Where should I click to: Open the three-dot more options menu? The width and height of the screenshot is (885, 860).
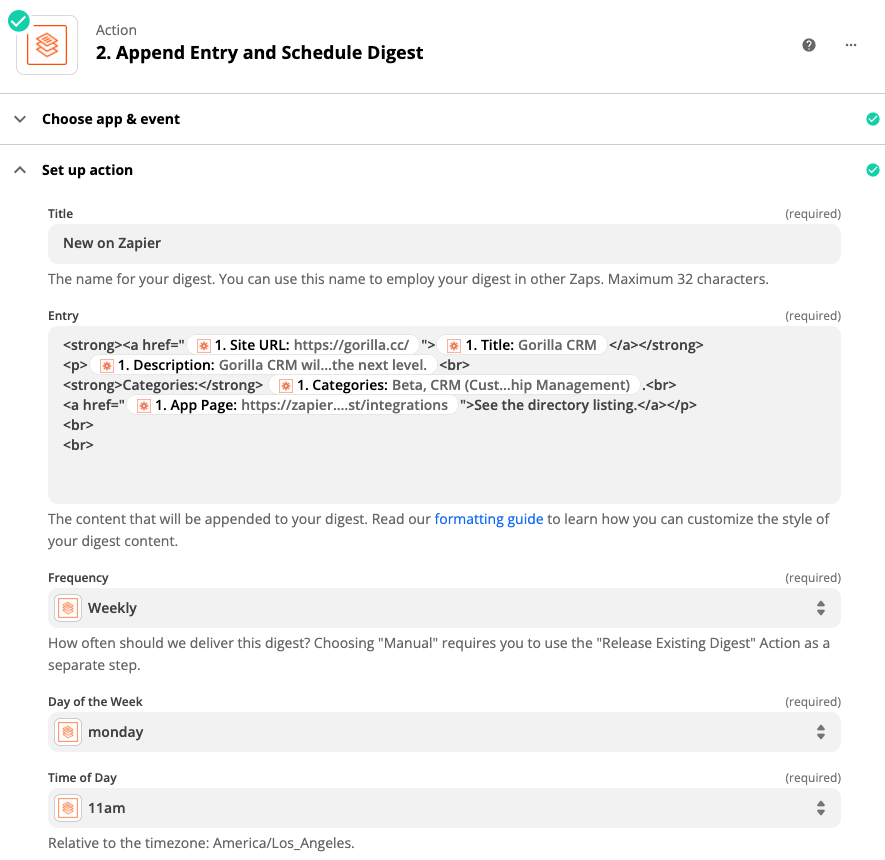[x=851, y=45]
